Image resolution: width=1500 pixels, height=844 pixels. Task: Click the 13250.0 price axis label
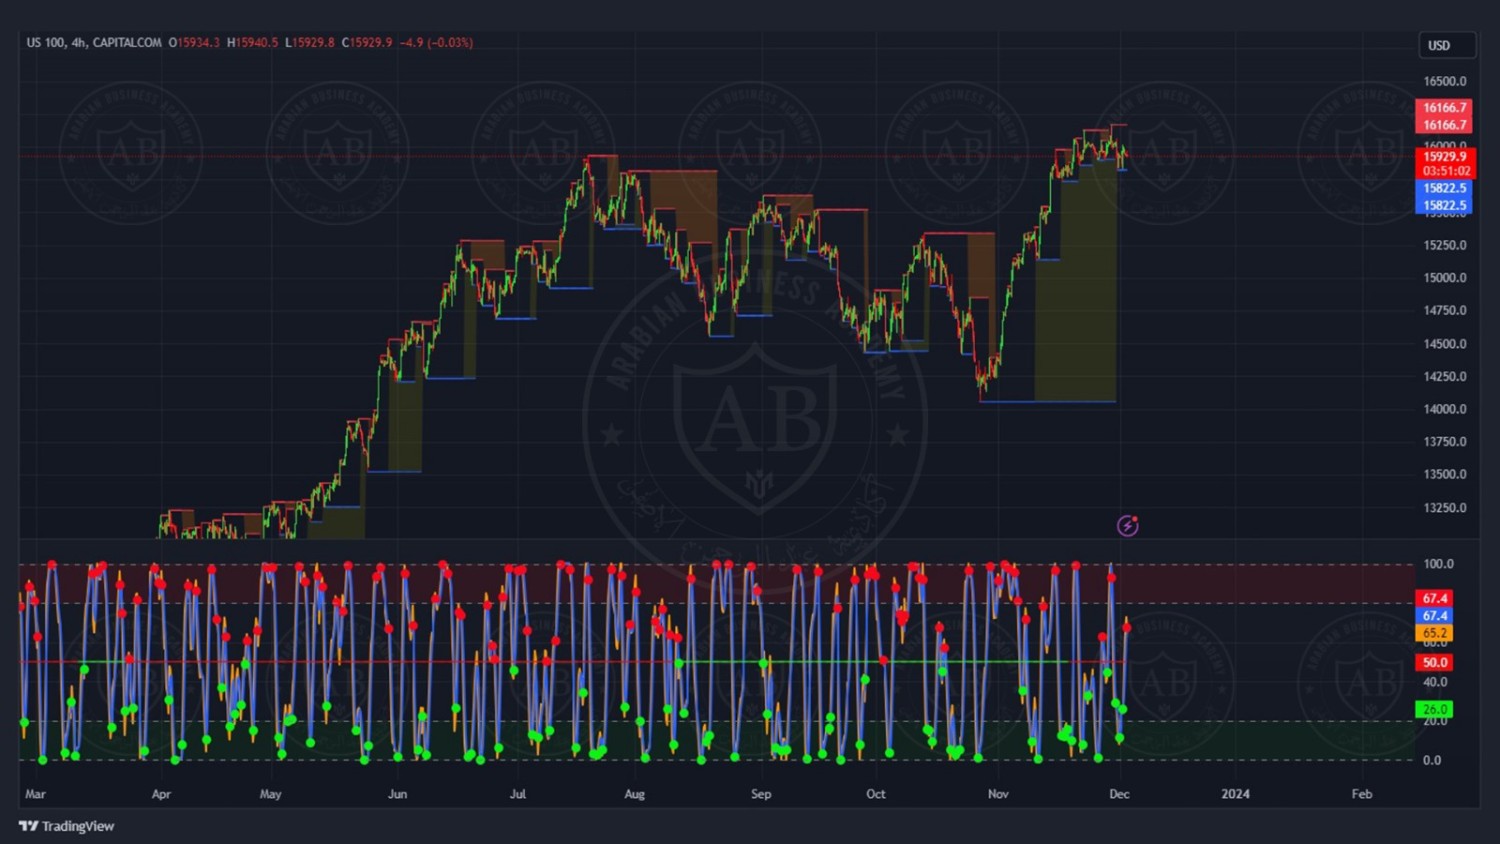pos(1445,508)
